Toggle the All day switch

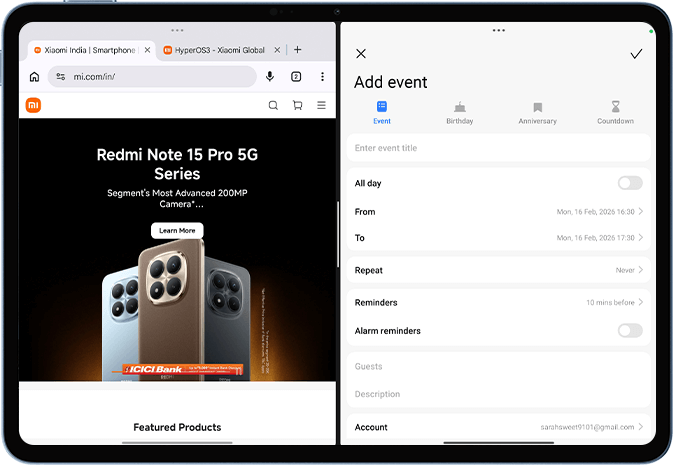click(x=629, y=183)
